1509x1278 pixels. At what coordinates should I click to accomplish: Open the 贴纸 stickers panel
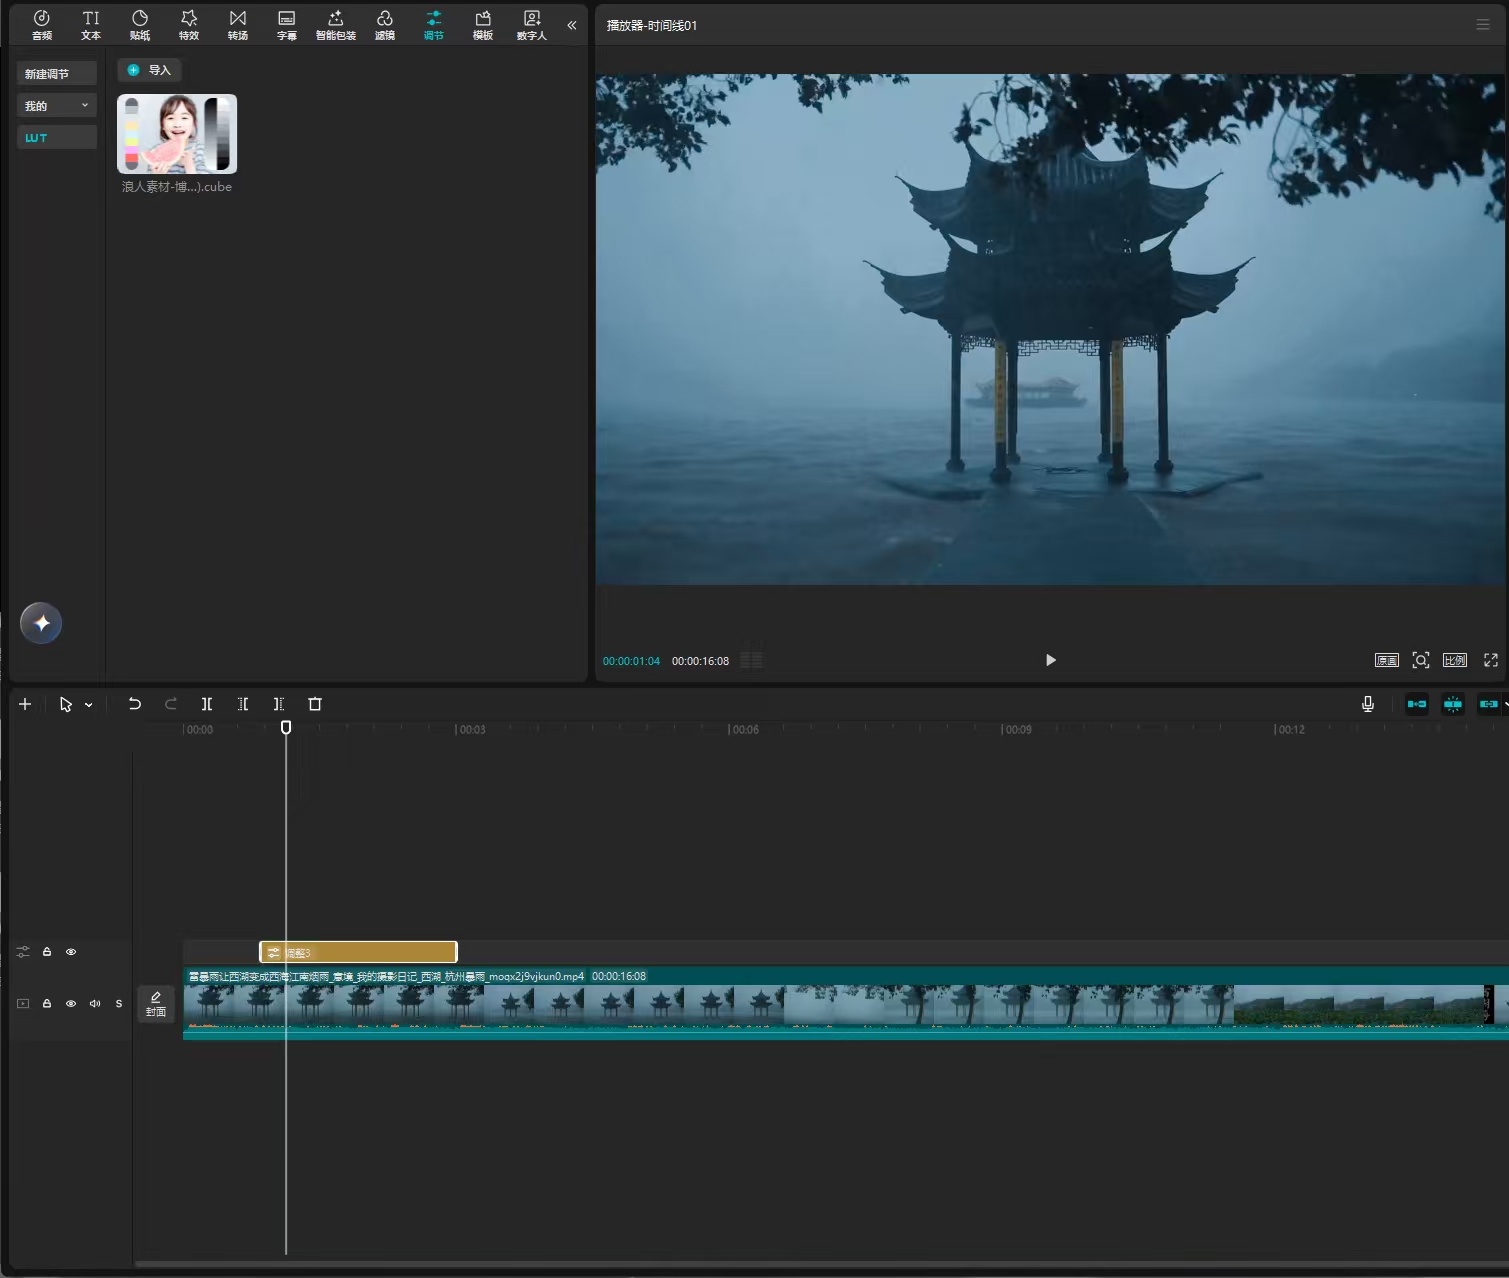click(140, 25)
